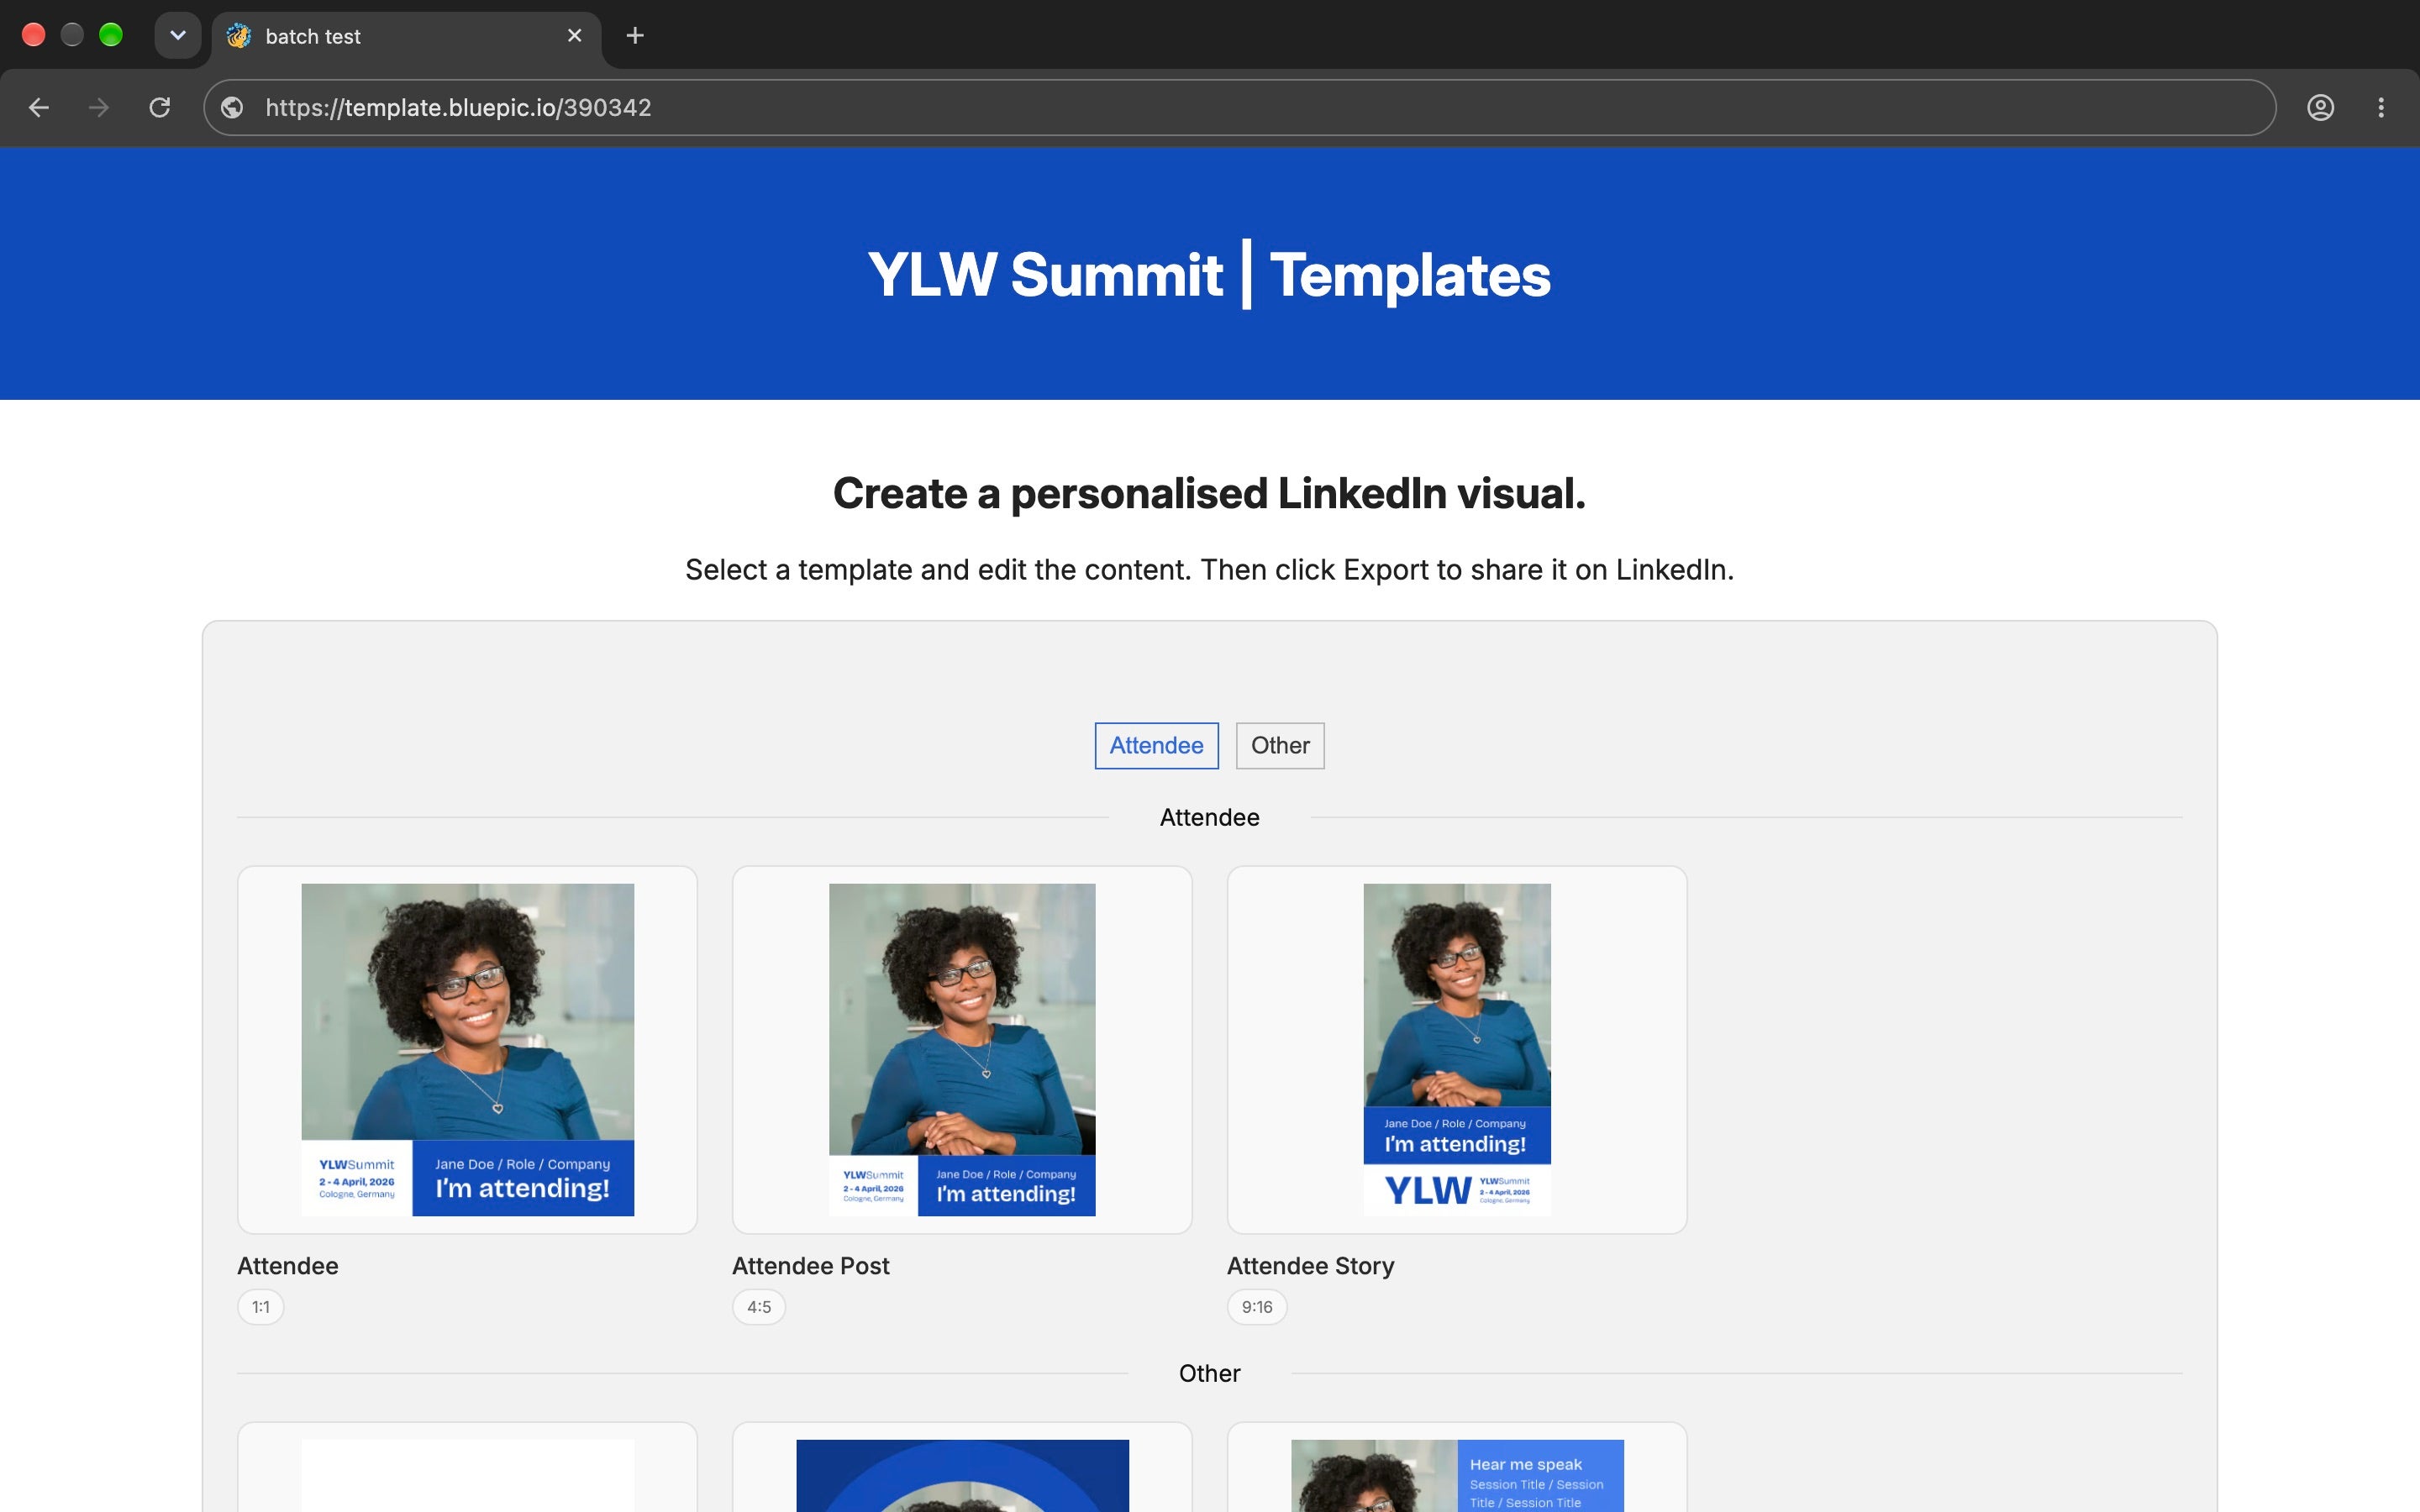Open the Attendee square template thumbnail
Image resolution: width=2420 pixels, height=1512 pixels.
(x=467, y=1049)
